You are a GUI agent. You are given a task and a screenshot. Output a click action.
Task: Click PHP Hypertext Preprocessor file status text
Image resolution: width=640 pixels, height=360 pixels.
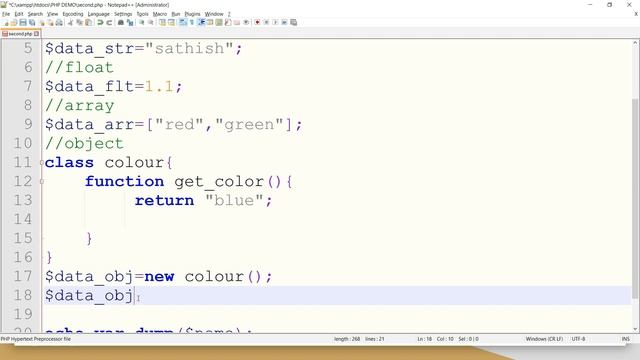tap(36, 339)
